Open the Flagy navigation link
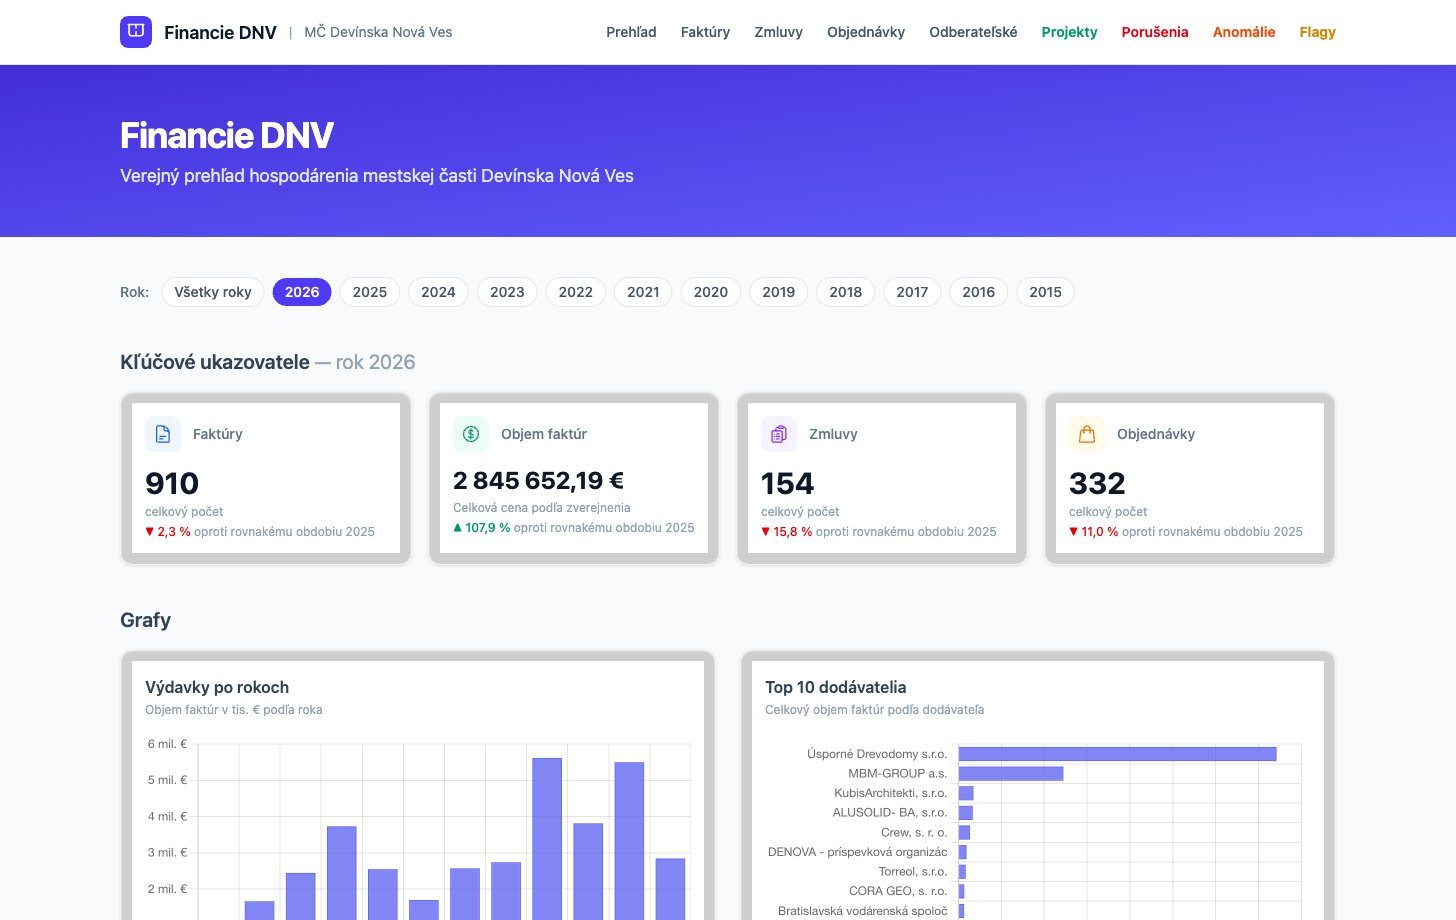Image resolution: width=1456 pixels, height=920 pixels. point(1317,32)
